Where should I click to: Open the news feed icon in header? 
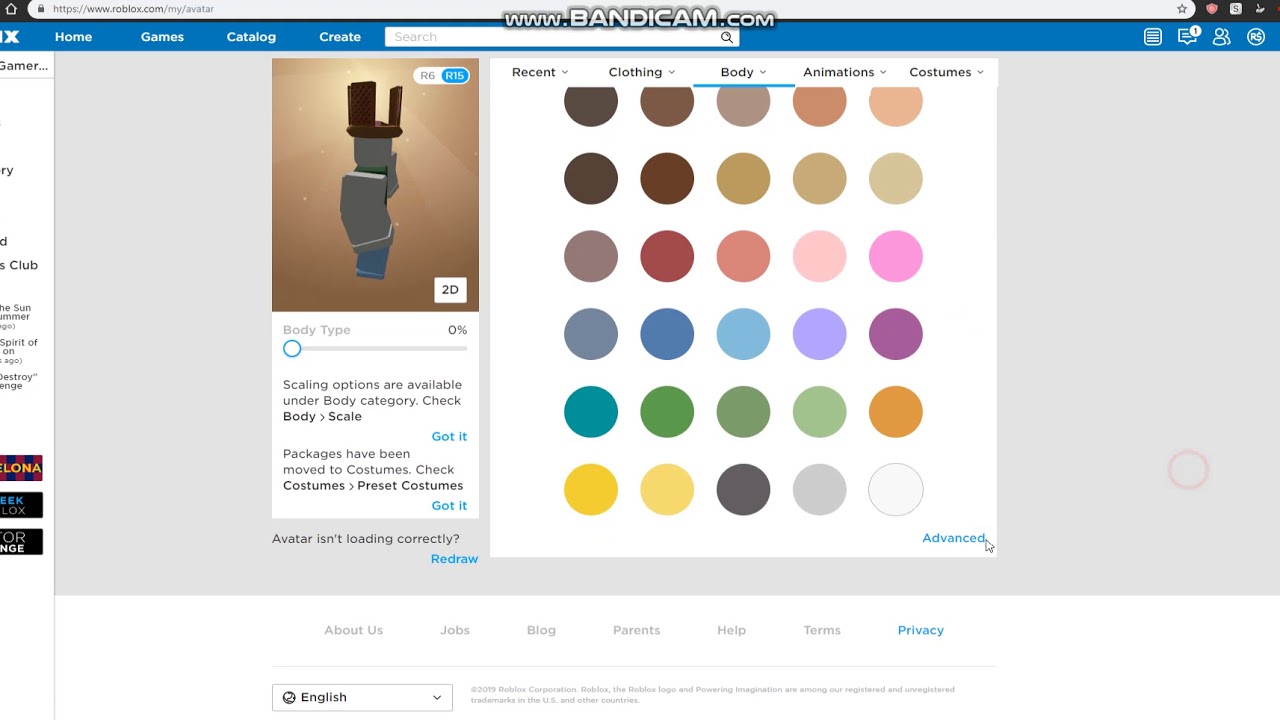[1153, 37]
